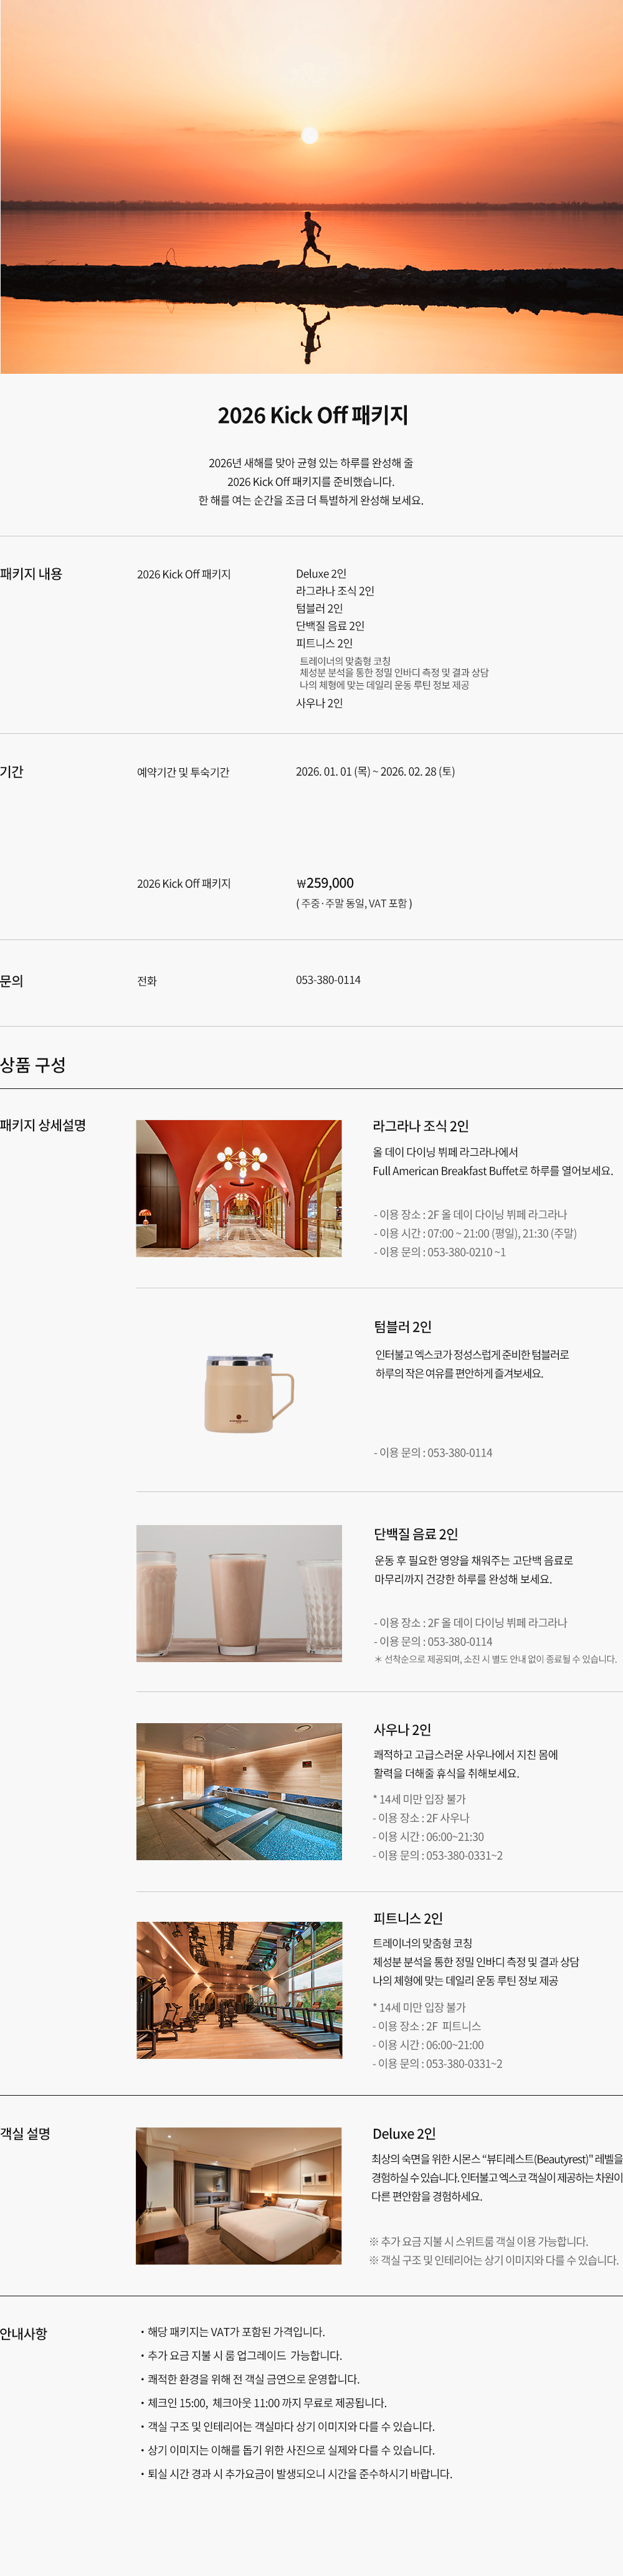Click the sauna inquiry number 053-380-0331~2
This screenshot has height=2576, width=623.
coord(465,1855)
